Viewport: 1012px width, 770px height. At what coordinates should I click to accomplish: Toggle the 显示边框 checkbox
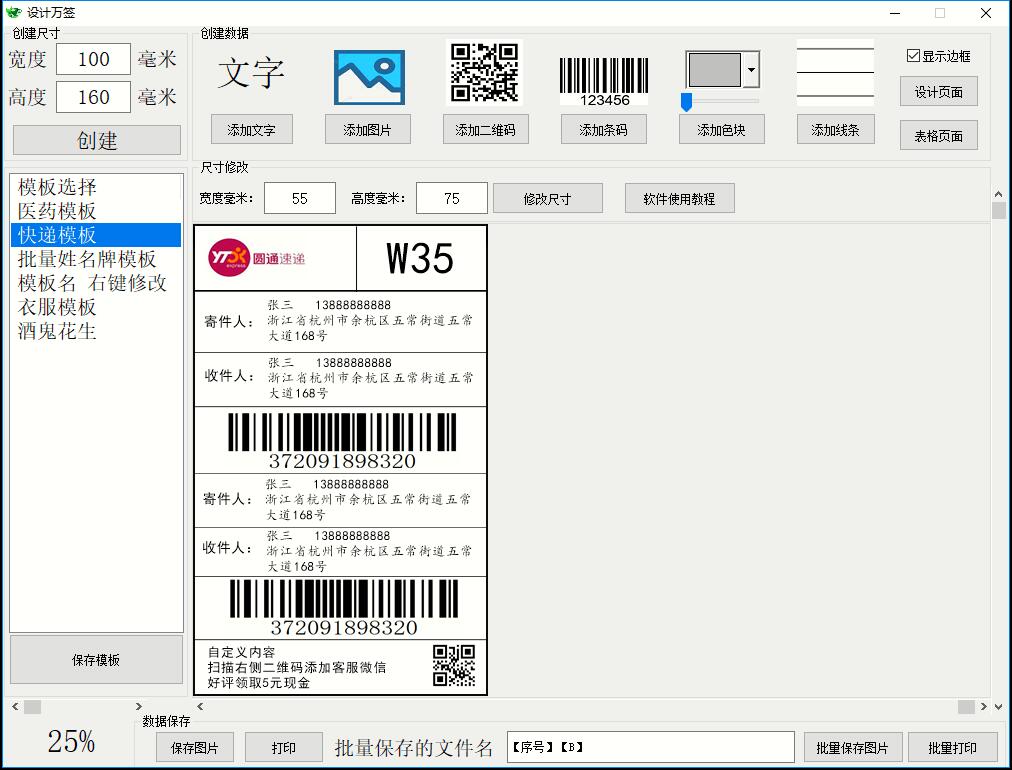tap(913, 56)
